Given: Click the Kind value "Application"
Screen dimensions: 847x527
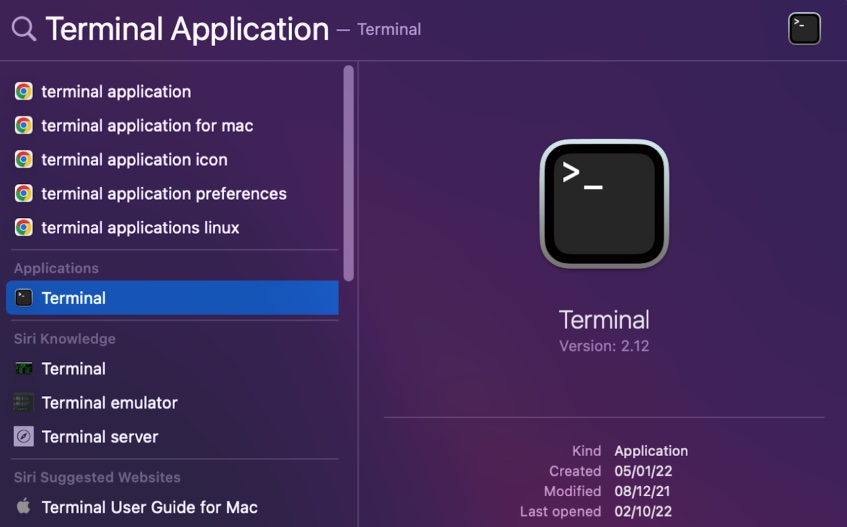Looking at the screenshot, I should pyautogui.click(x=651, y=451).
